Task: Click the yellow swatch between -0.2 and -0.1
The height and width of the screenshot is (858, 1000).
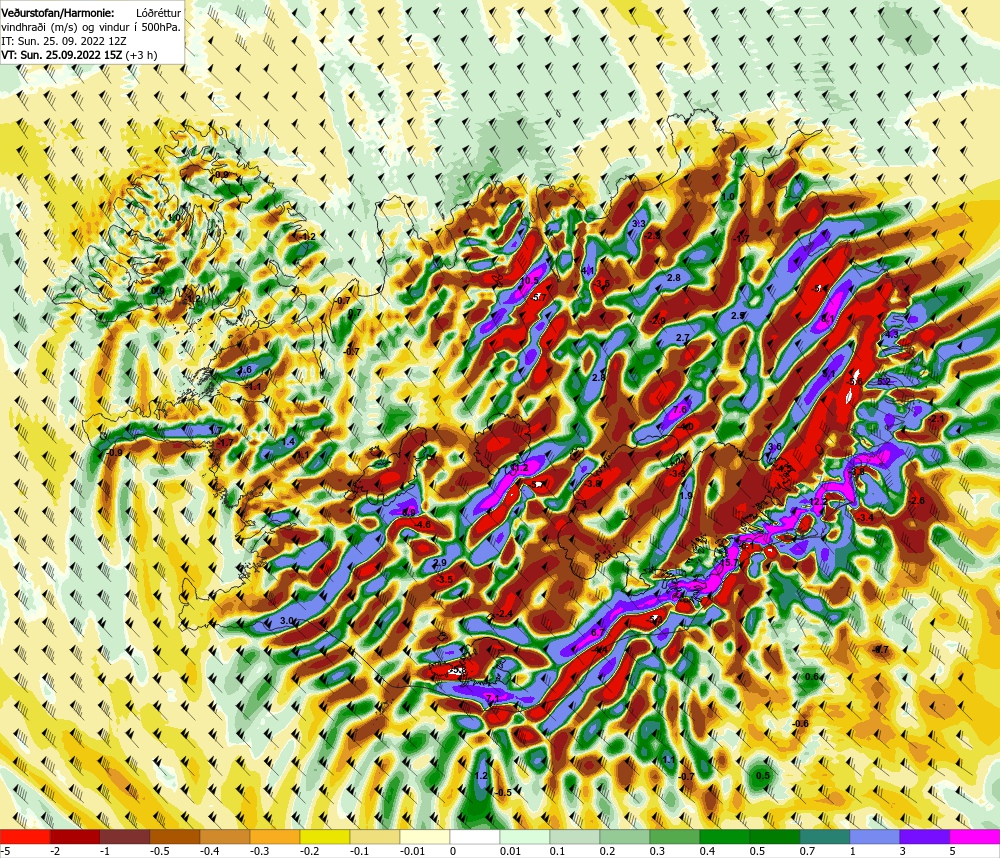Action: 325,836
